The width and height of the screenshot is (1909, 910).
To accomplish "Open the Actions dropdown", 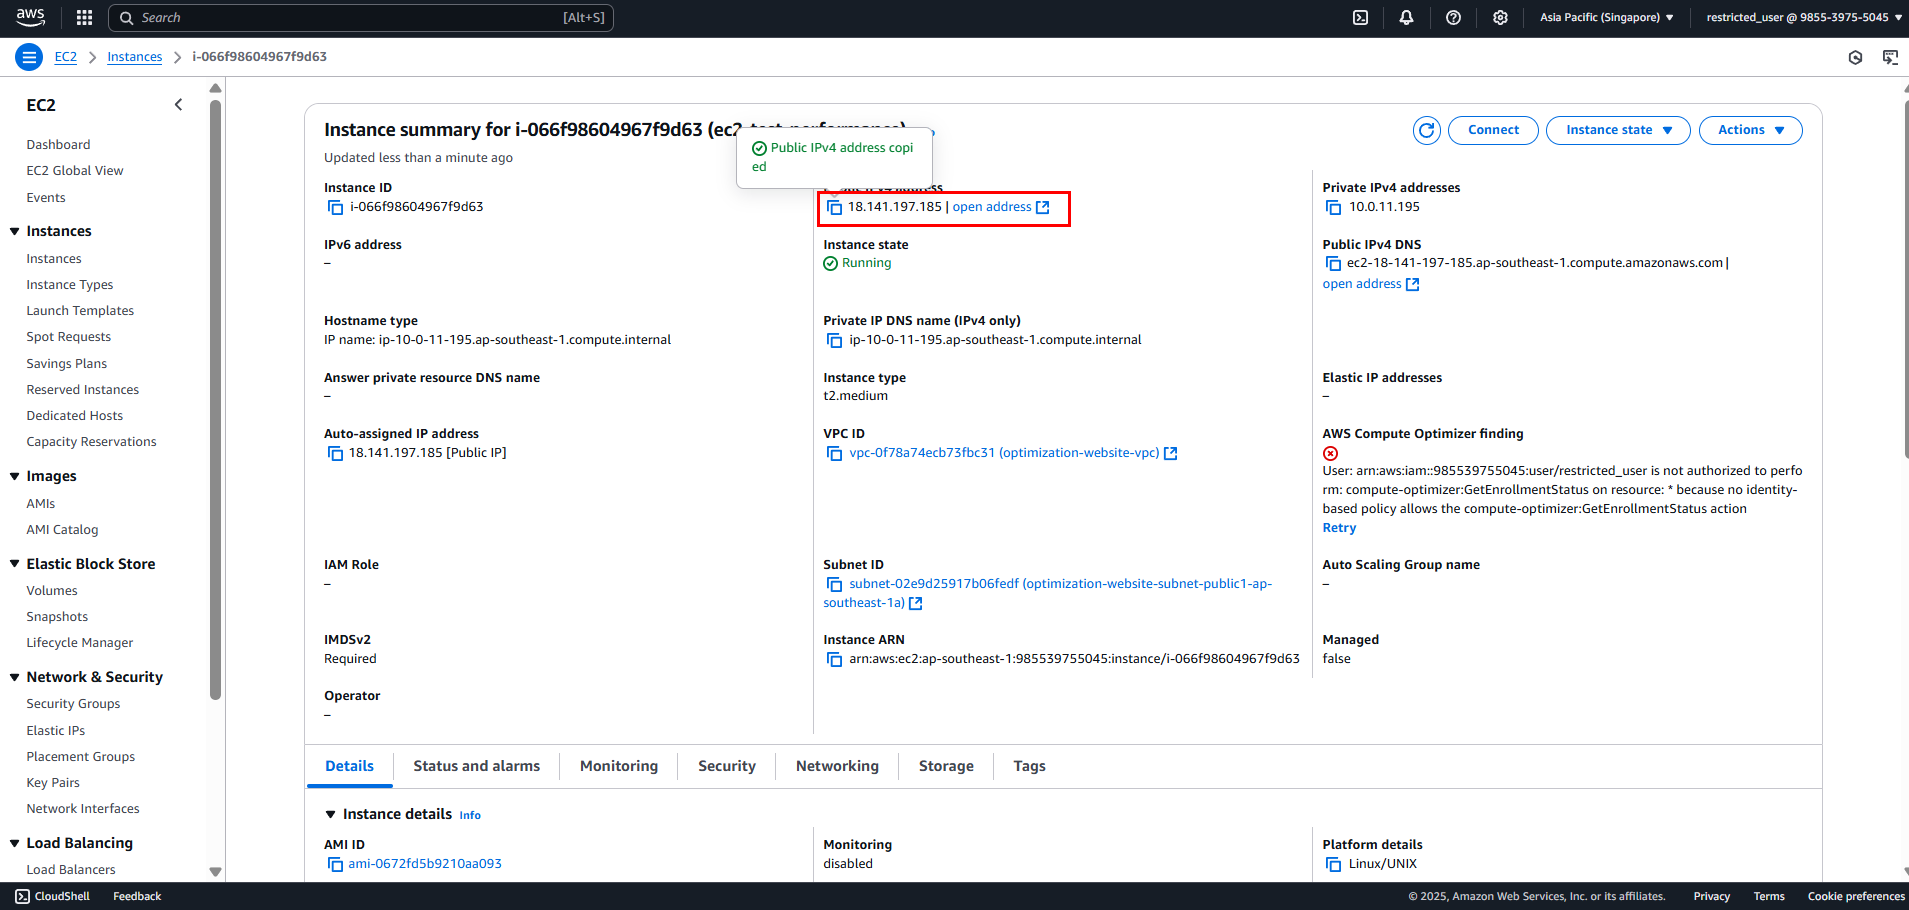I will [1750, 130].
